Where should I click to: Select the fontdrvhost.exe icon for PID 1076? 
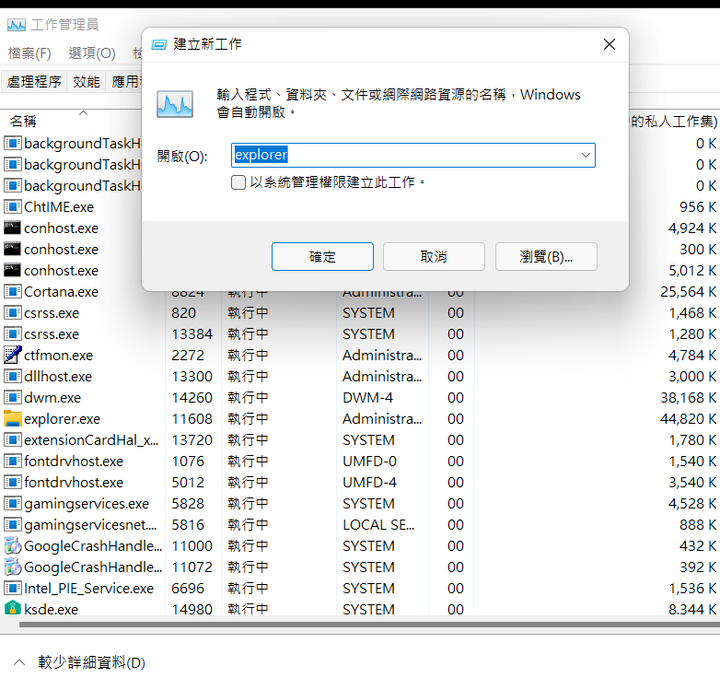coord(12,461)
